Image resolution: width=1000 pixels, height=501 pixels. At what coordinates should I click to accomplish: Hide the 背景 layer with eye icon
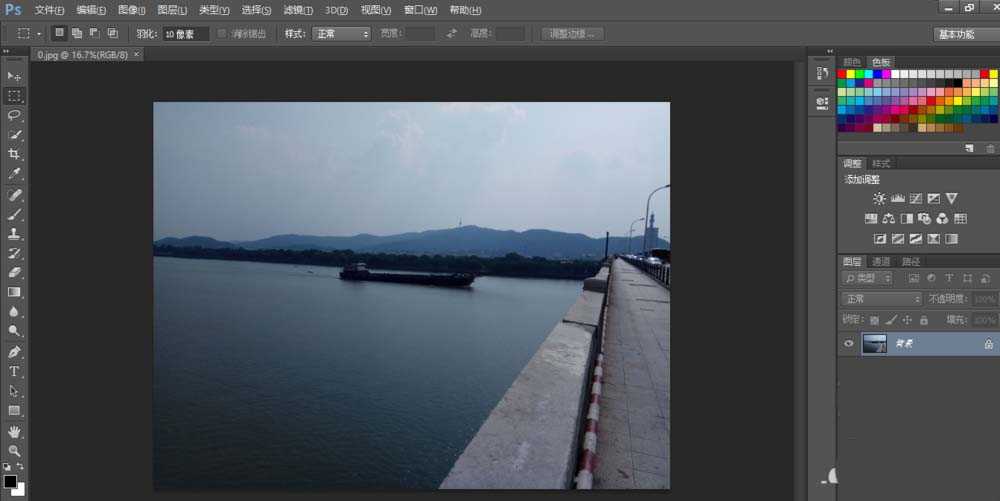[x=849, y=343]
